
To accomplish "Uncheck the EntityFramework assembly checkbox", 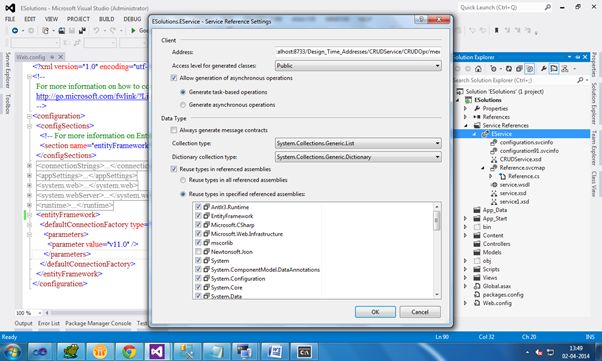I will (198, 216).
